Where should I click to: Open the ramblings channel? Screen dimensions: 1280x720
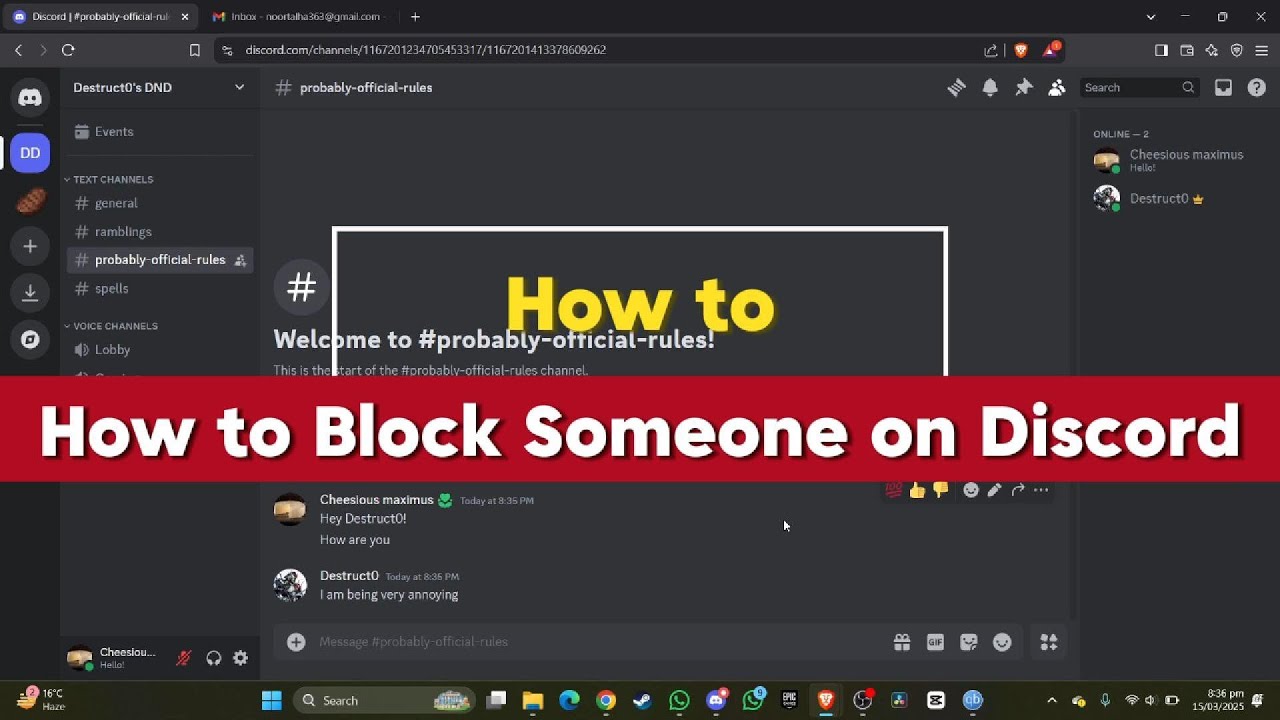(x=160, y=231)
